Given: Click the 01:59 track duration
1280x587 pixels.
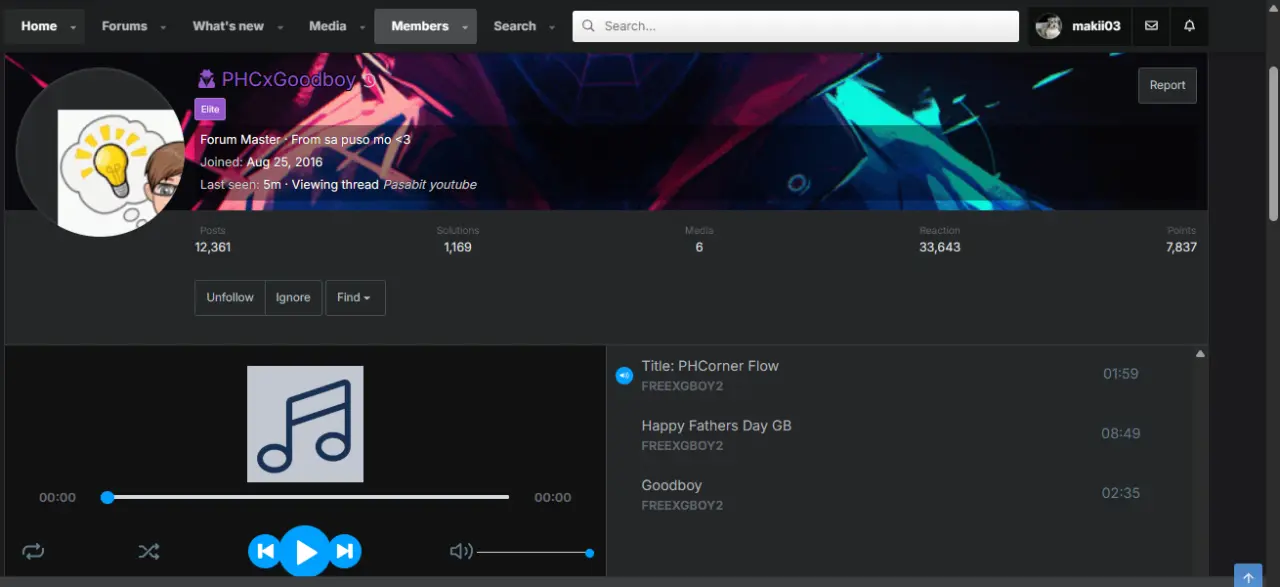Looking at the screenshot, I should tap(1121, 374).
